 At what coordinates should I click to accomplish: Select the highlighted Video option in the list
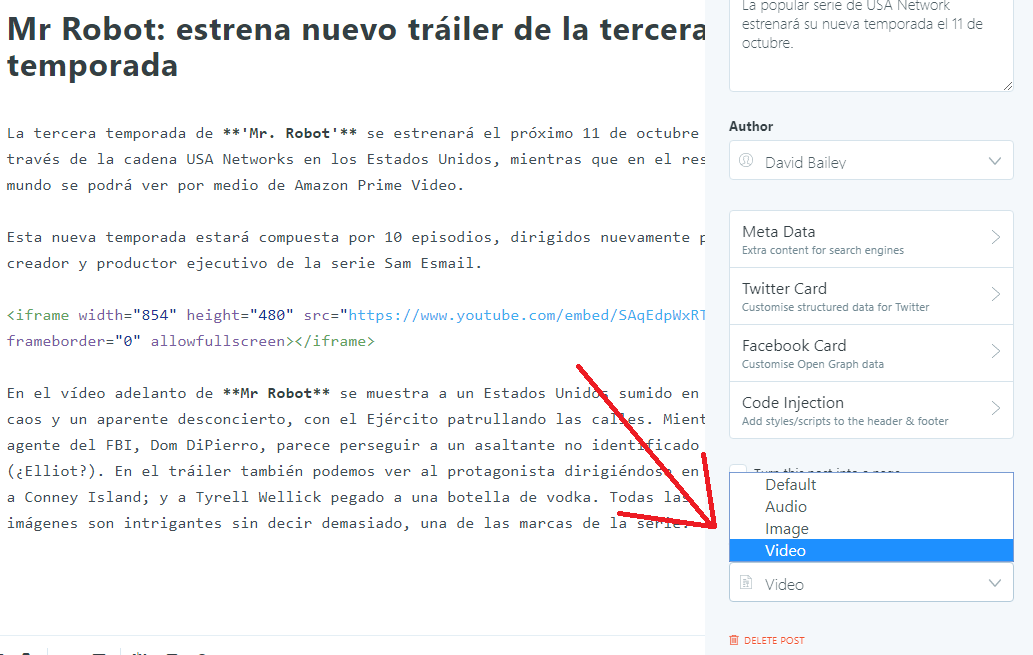point(871,550)
